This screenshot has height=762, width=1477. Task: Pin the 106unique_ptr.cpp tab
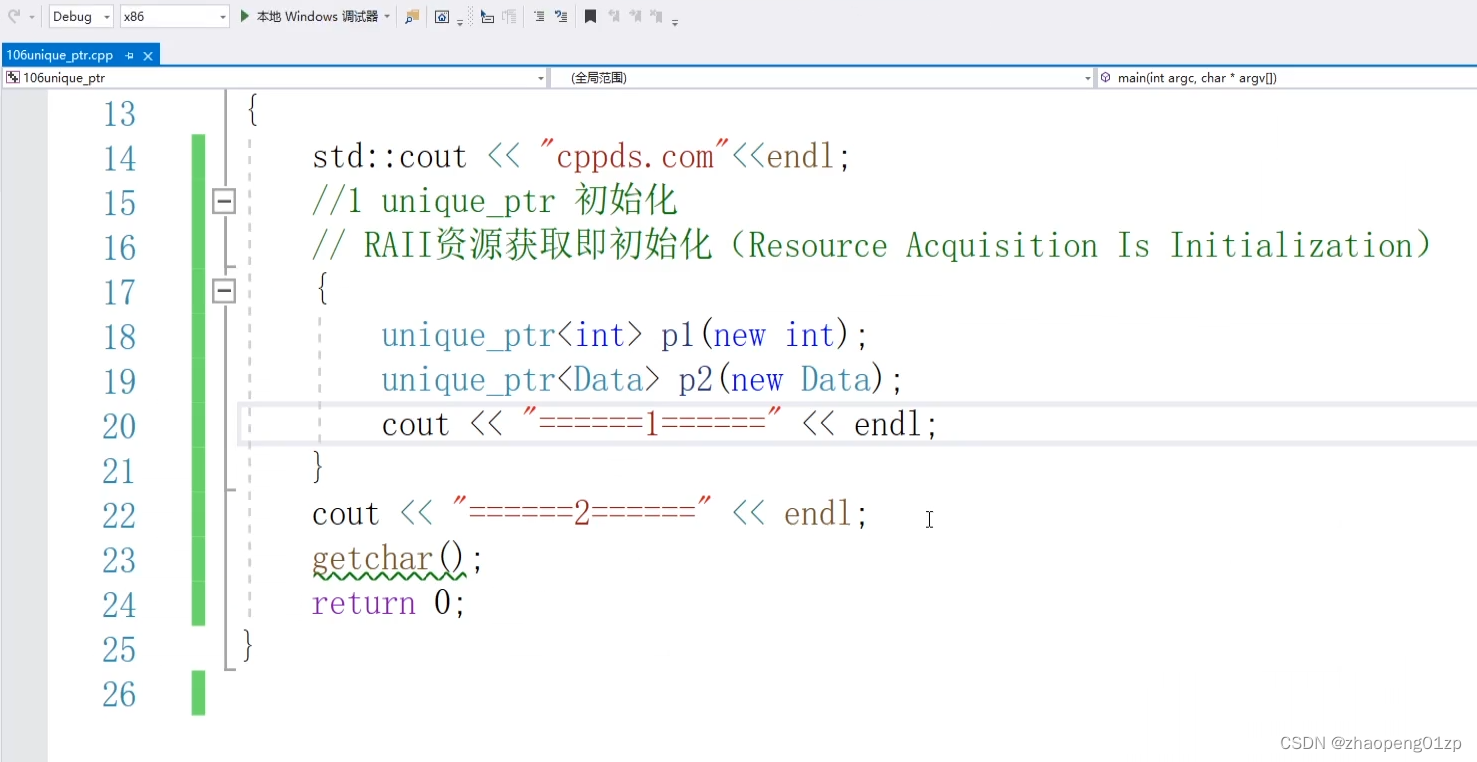(129, 56)
